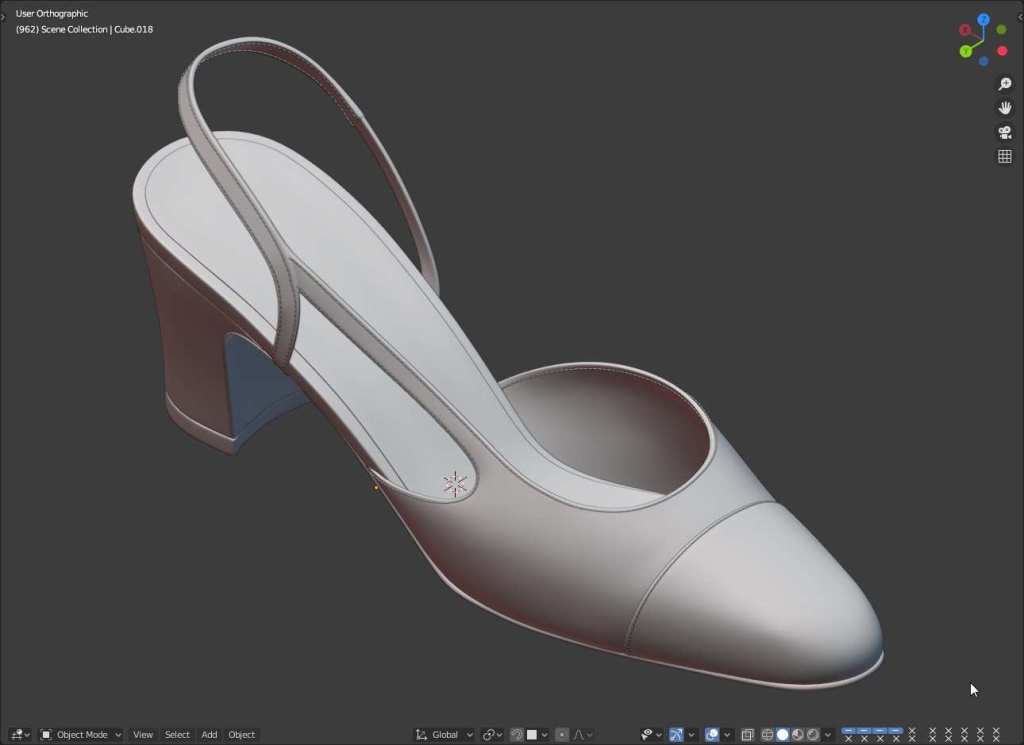Click the blue Z axis on gizmo
The height and width of the screenshot is (745, 1024).
(x=984, y=20)
